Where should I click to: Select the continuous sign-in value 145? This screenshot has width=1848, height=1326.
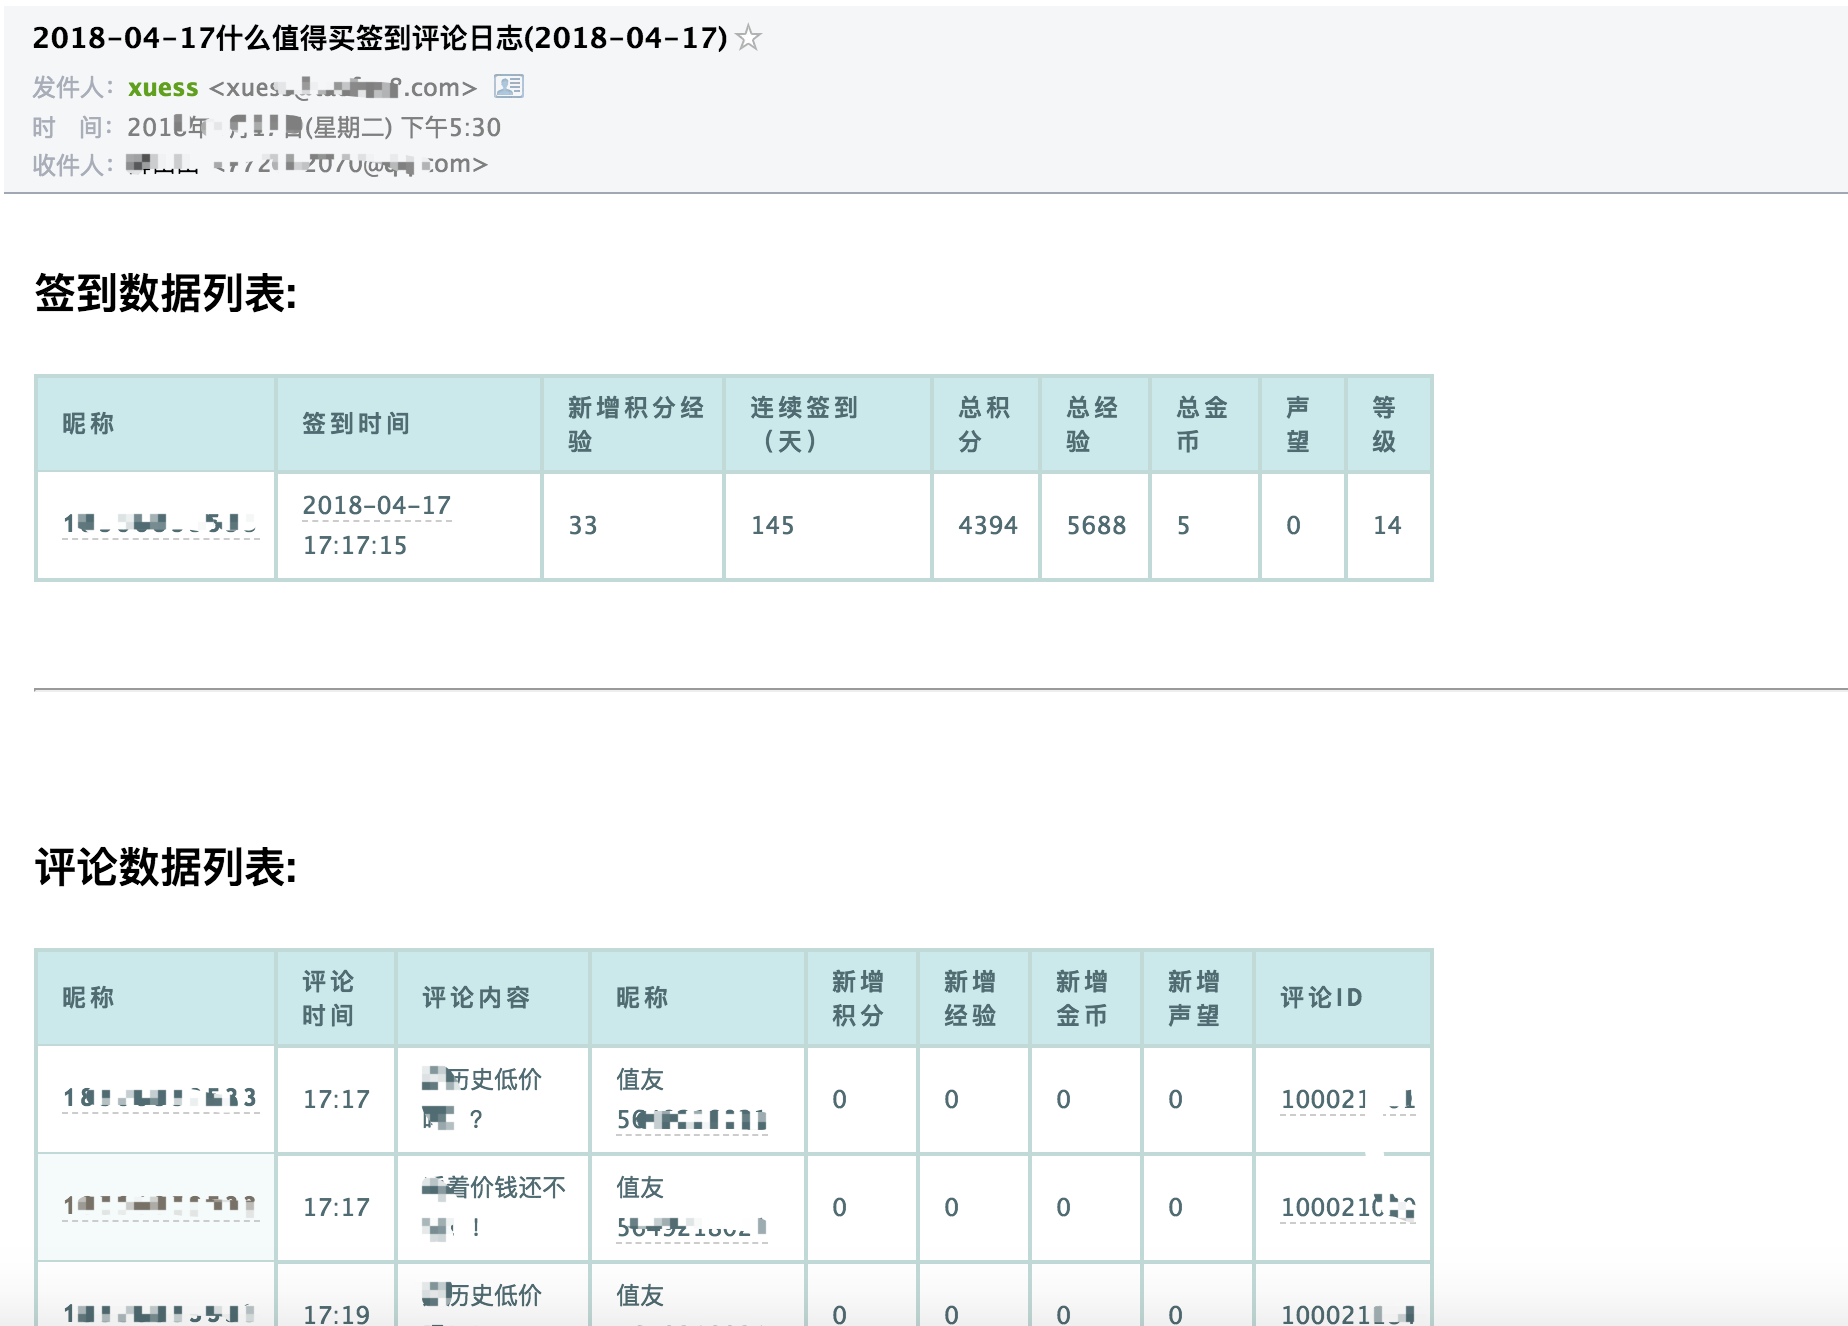tap(773, 526)
